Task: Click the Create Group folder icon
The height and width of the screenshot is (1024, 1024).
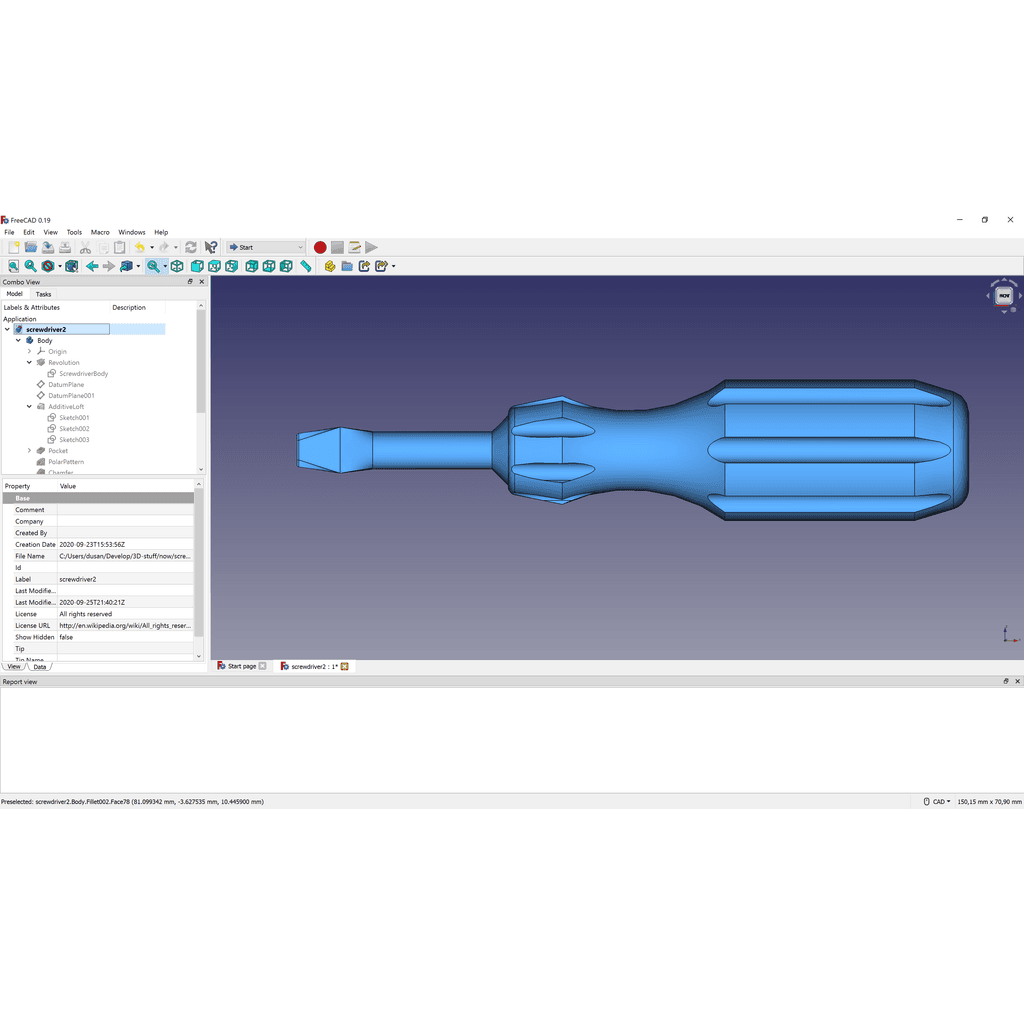Action: (347, 266)
